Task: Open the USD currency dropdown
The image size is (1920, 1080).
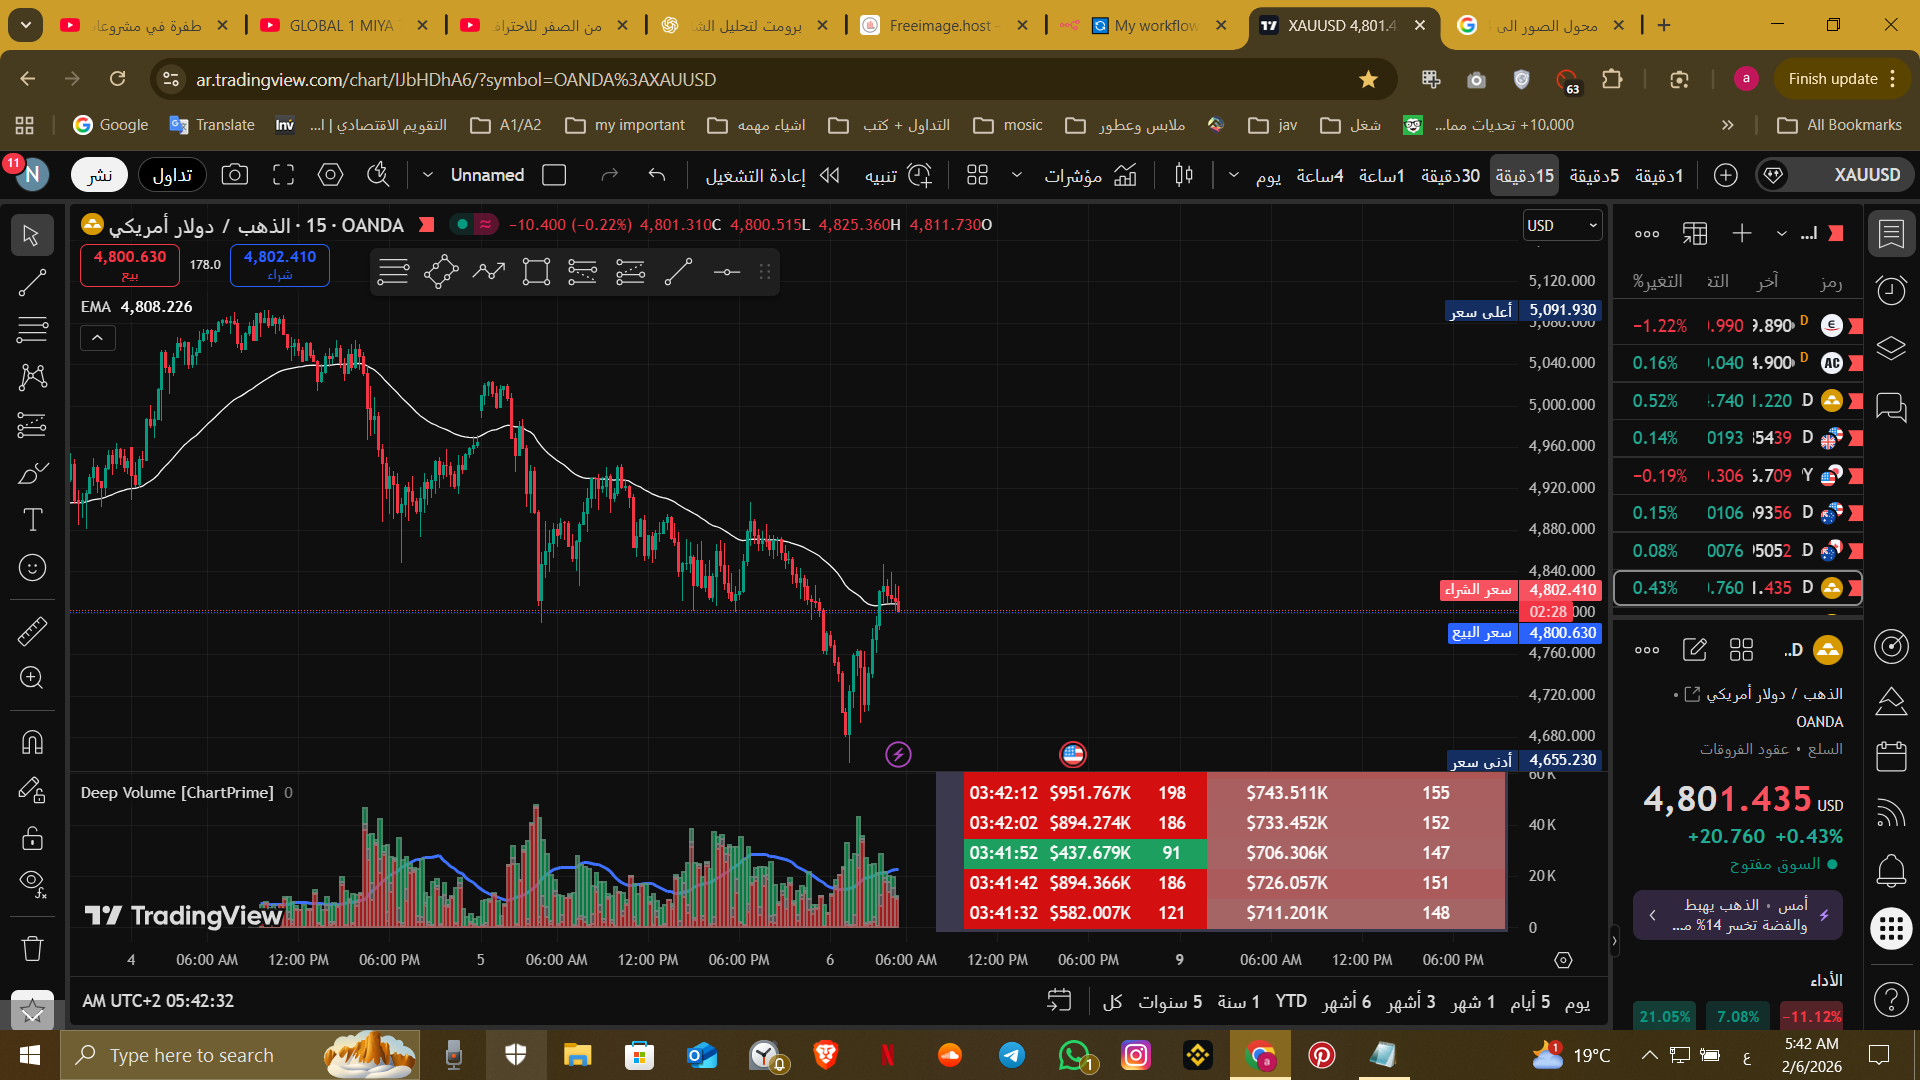Action: coord(1561,226)
